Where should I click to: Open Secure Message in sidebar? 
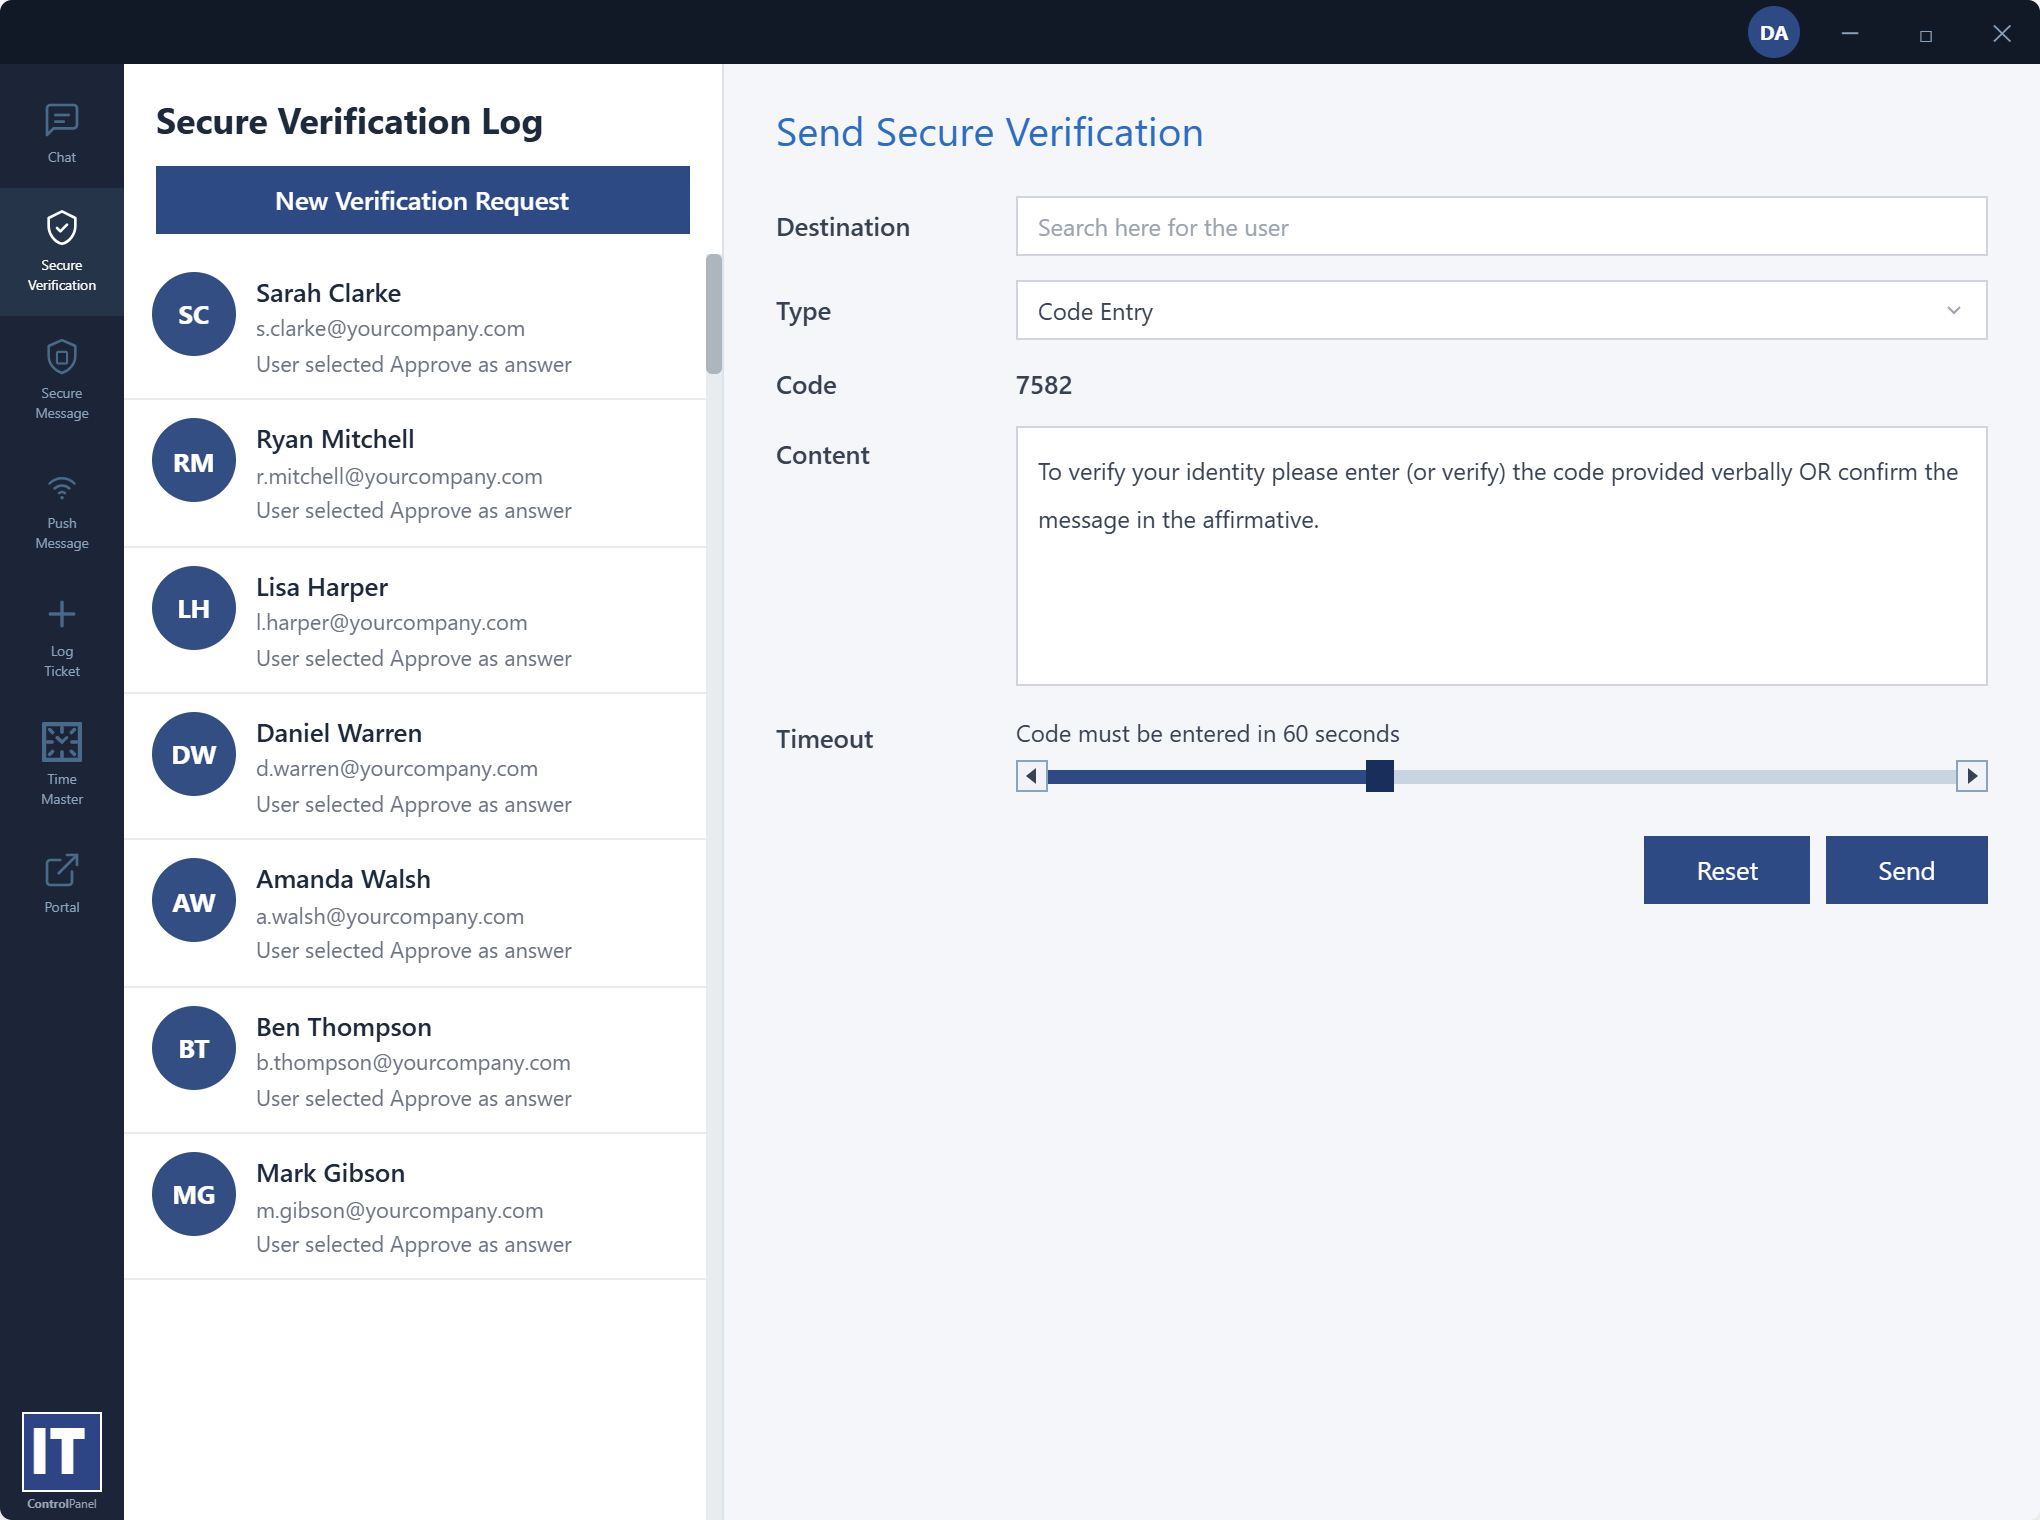click(61, 379)
